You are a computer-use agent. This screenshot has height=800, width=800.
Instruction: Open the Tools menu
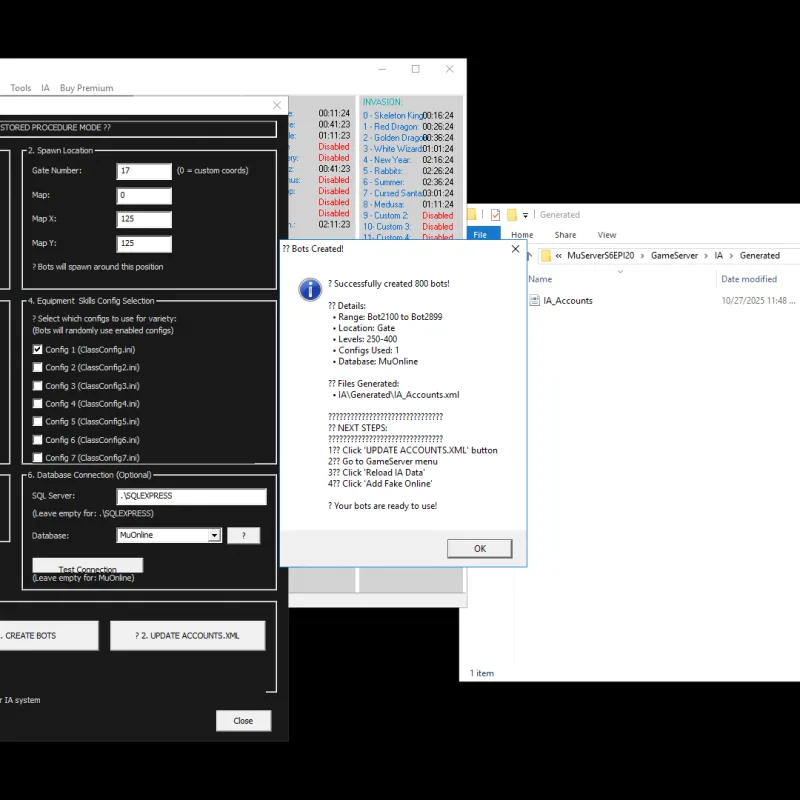click(21, 88)
